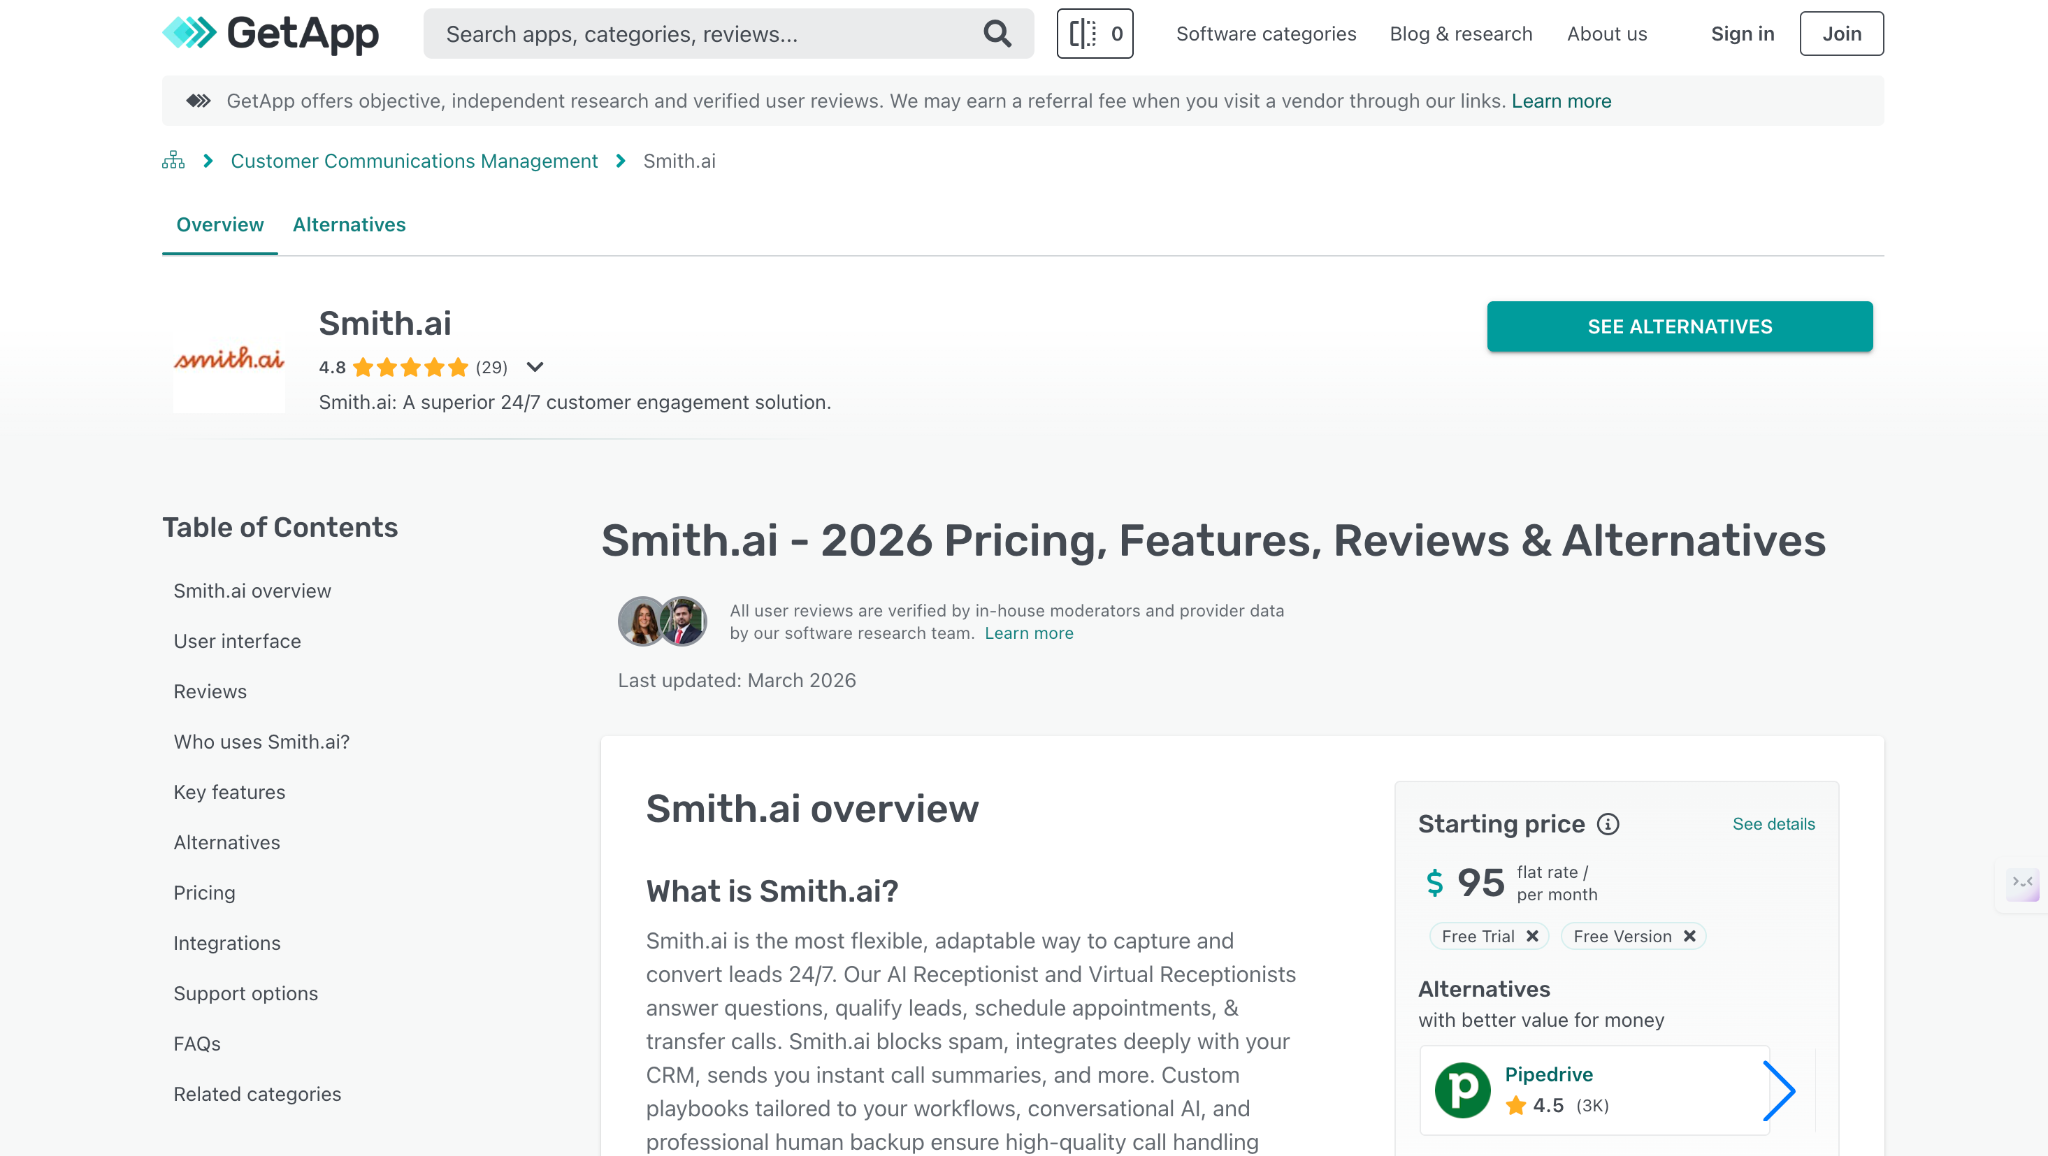Viewport: 2048px width, 1156px height.
Task: Open the compare apps counter icon
Action: [1095, 34]
